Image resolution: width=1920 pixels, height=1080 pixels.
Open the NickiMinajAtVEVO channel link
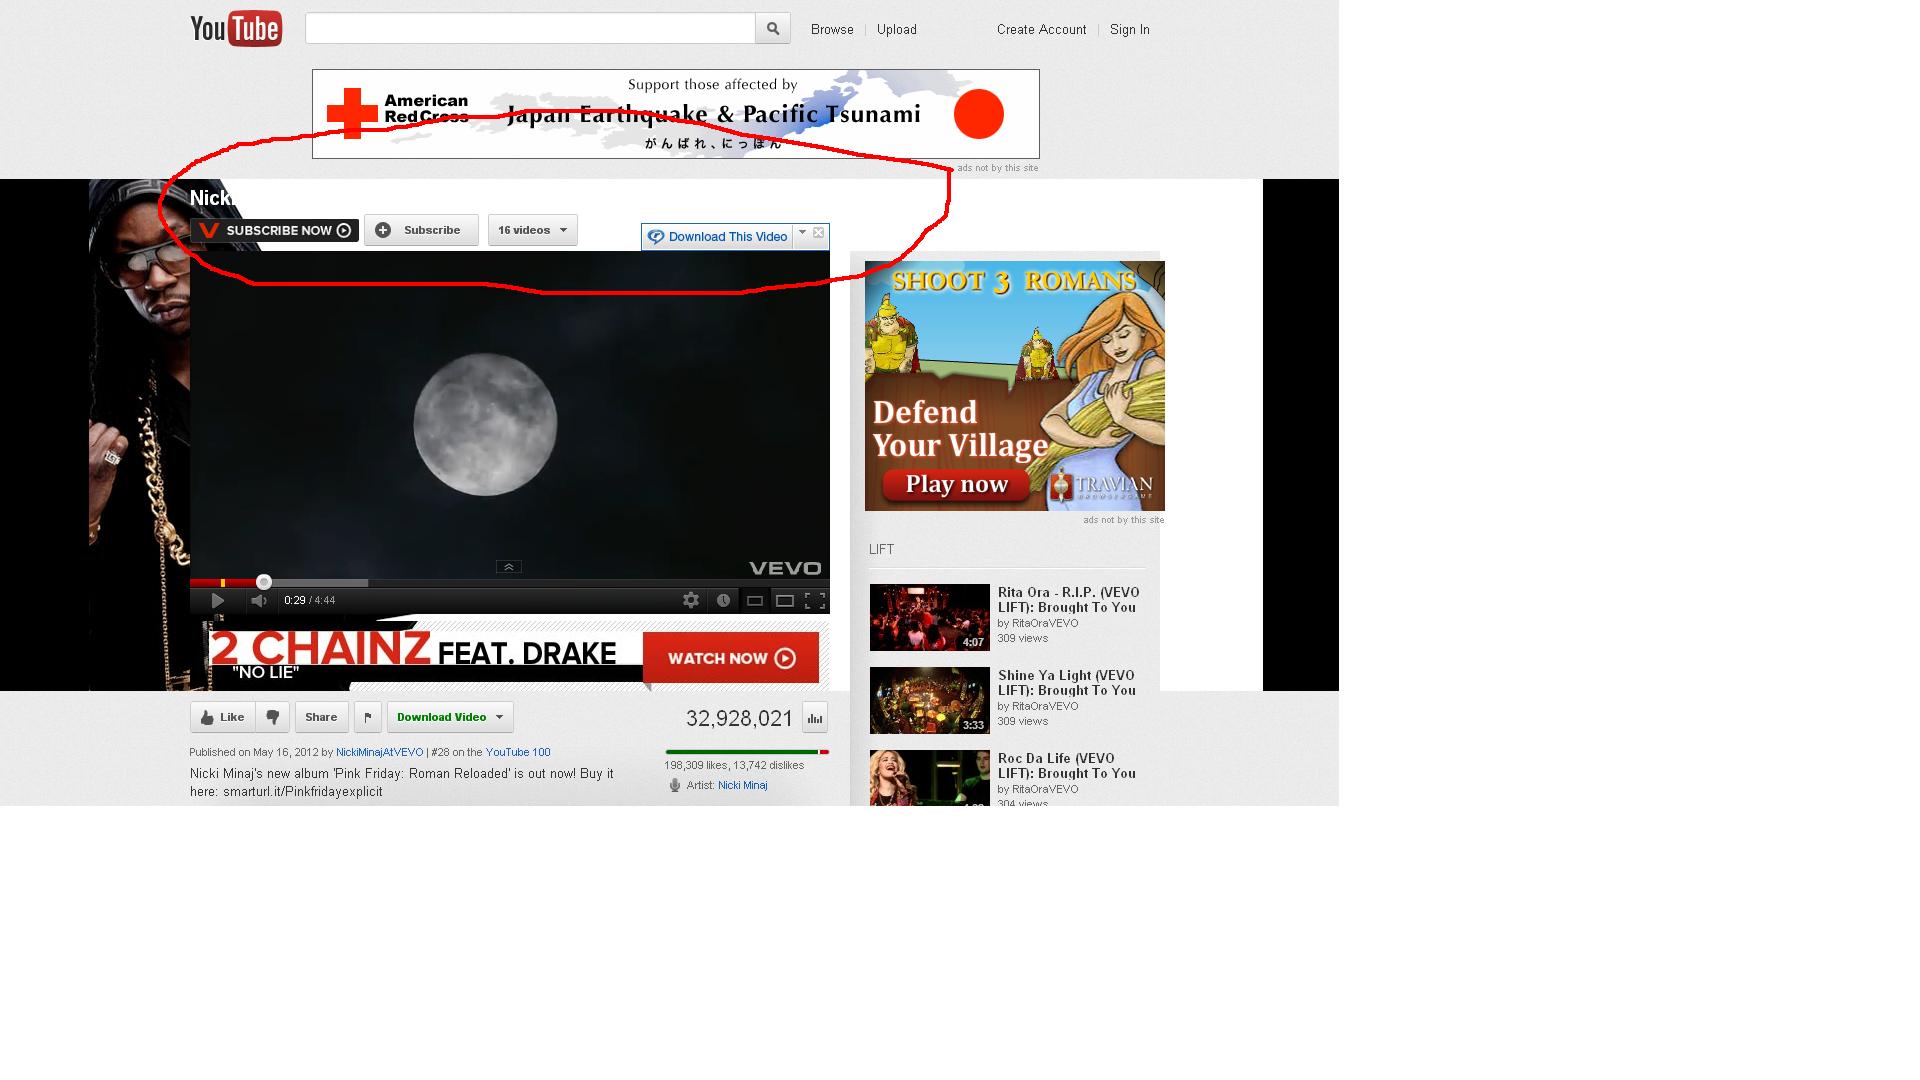pyautogui.click(x=380, y=752)
